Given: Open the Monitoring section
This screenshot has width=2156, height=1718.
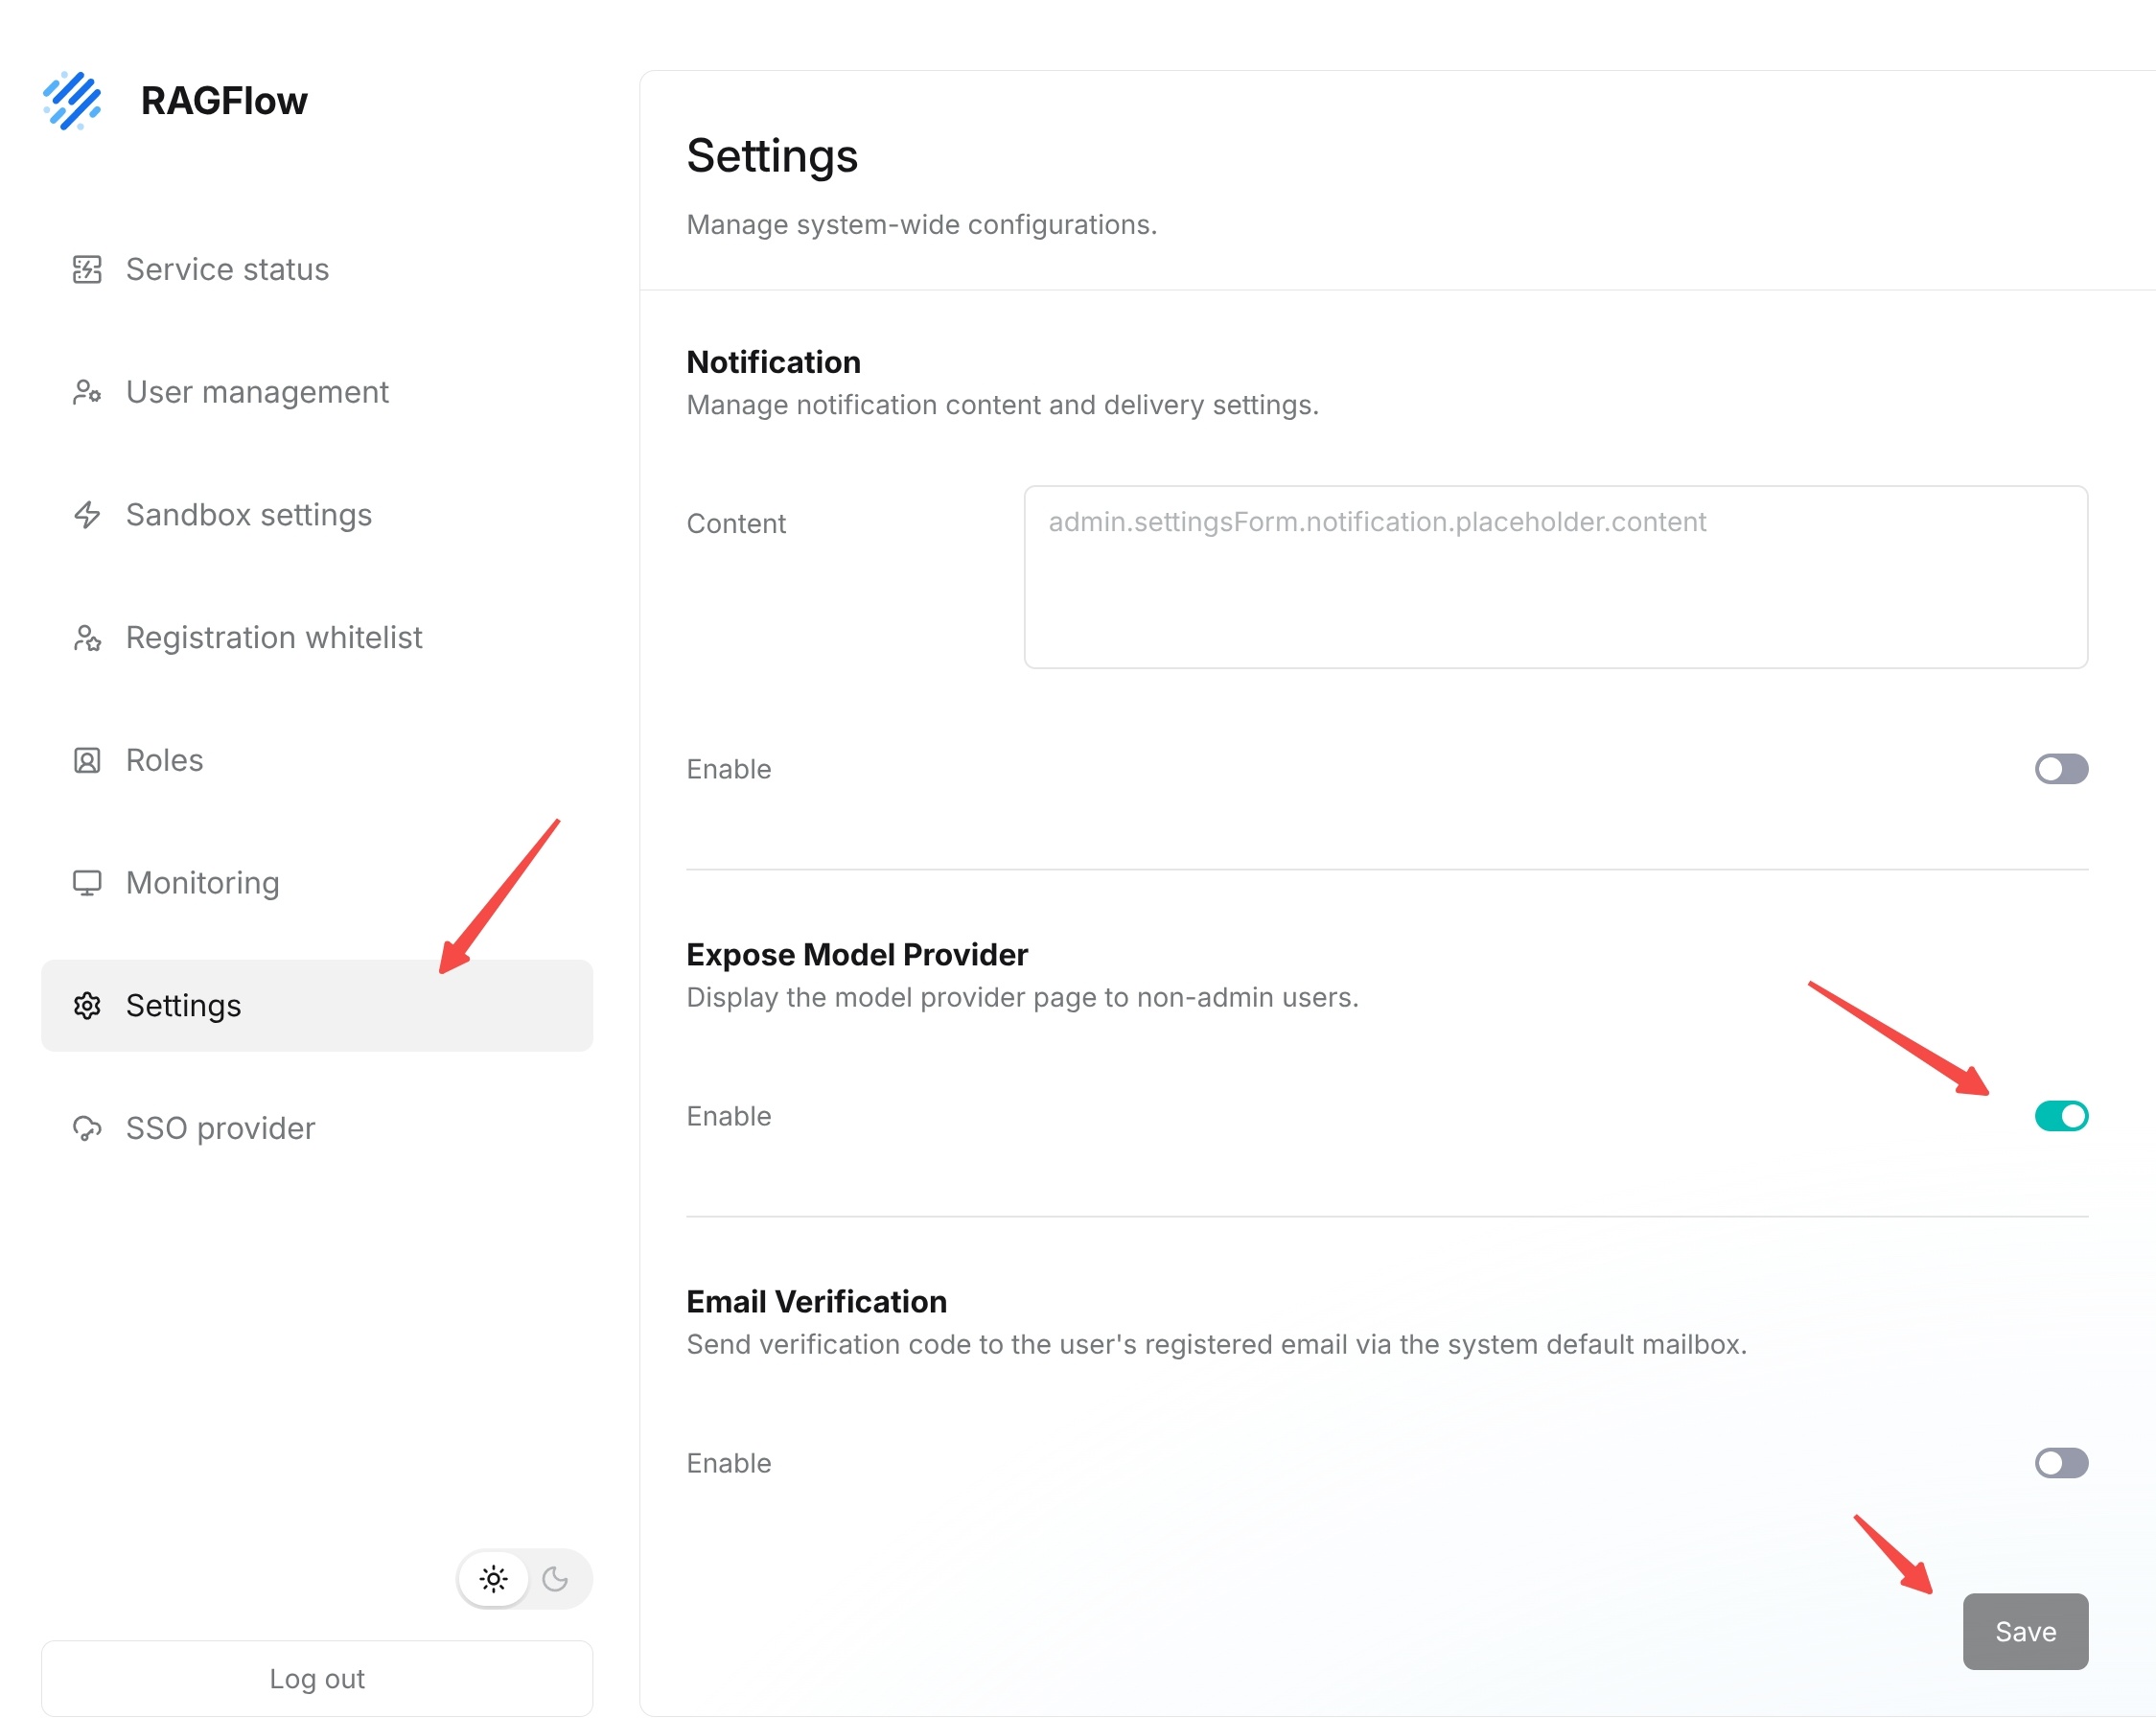Looking at the screenshot, I should click(x=317, y=883).
